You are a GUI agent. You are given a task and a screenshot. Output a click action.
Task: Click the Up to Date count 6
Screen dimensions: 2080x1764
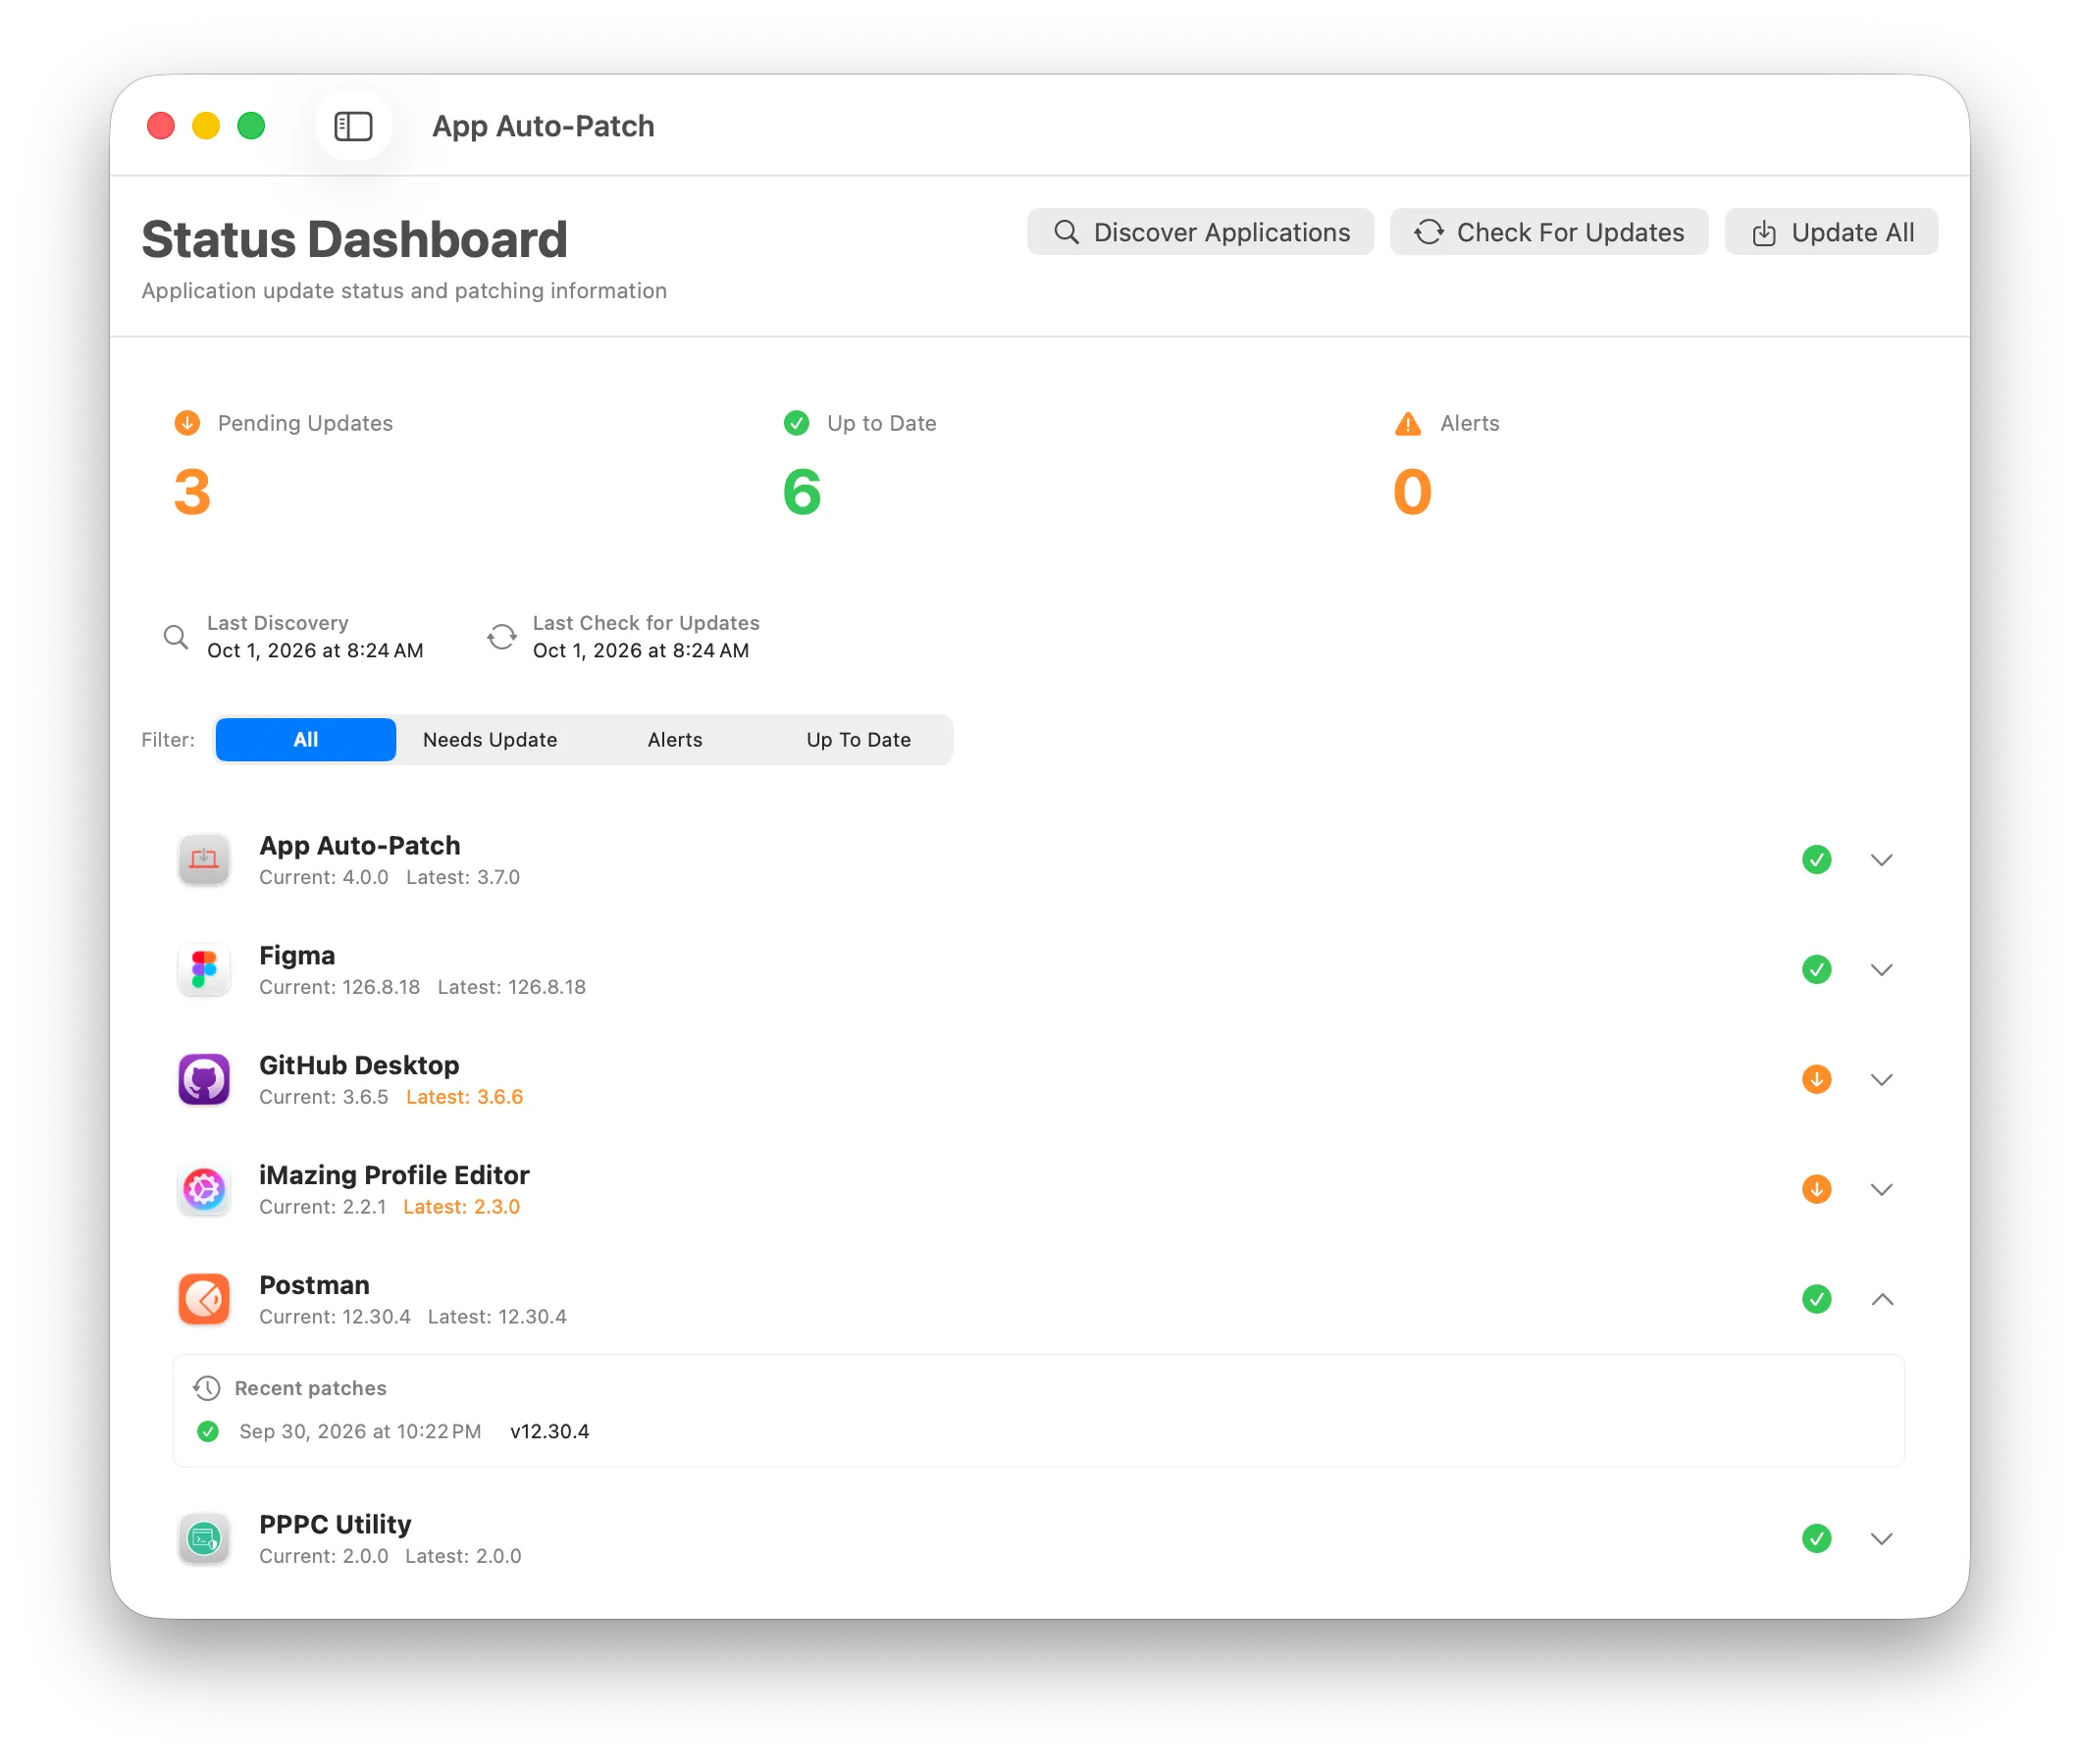point(802,493)
